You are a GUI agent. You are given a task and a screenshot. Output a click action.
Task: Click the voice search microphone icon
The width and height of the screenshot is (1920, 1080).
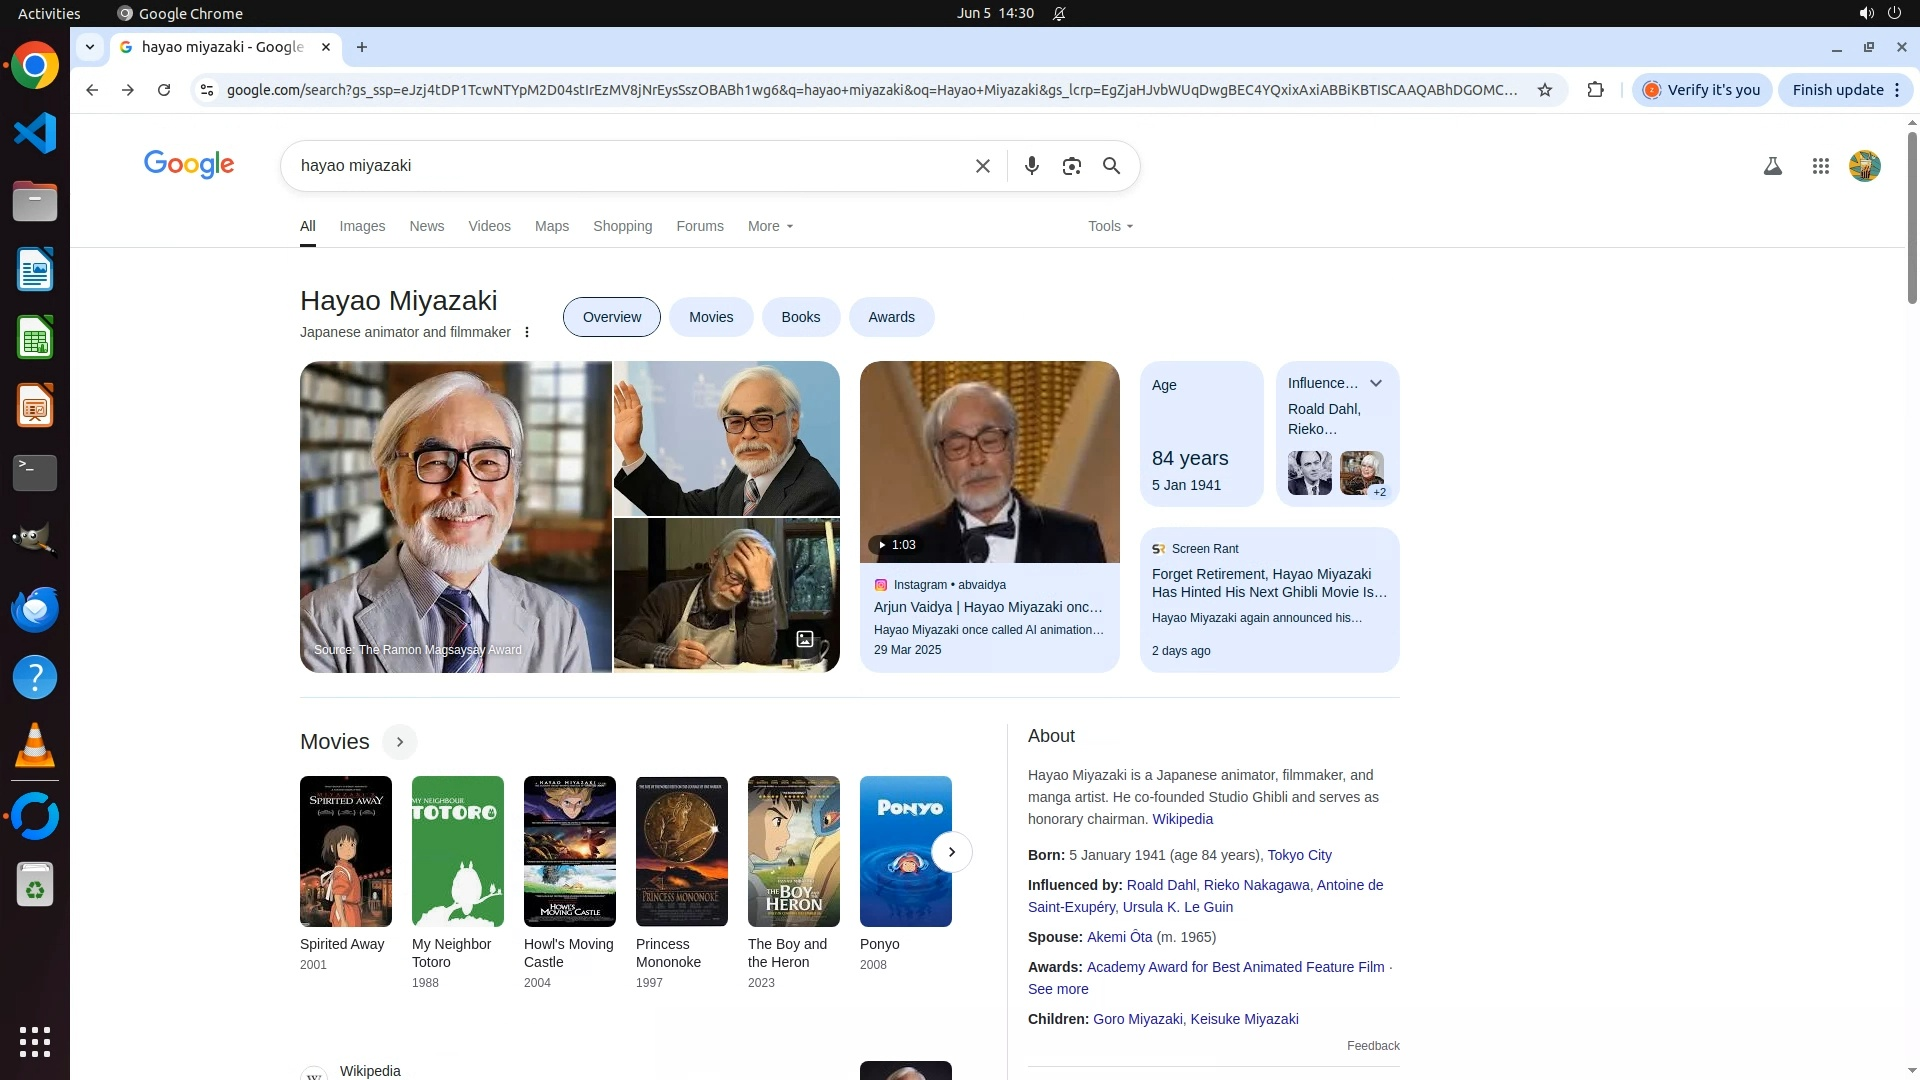point(1031,166)
